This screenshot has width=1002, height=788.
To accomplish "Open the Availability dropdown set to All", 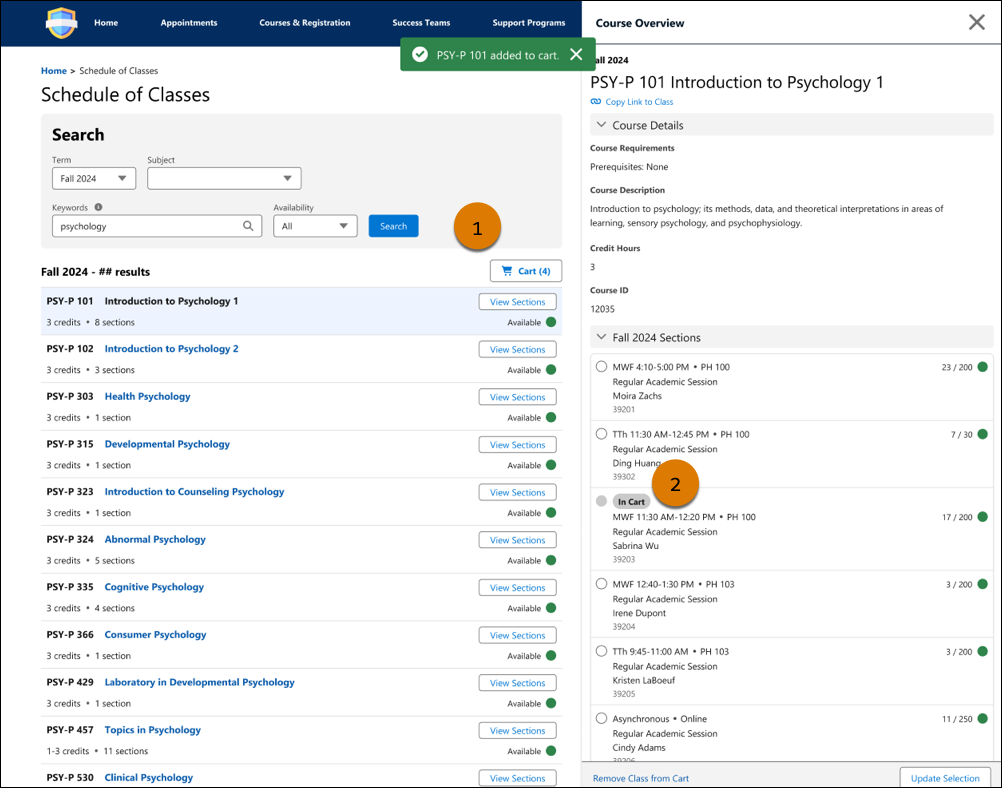I will click(315, 226).
